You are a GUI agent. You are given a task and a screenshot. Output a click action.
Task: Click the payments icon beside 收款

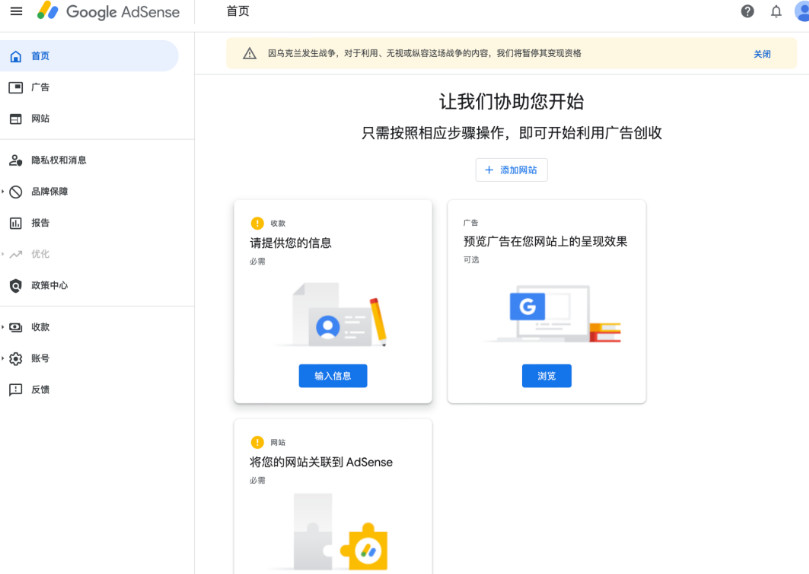tap(16, 327)
